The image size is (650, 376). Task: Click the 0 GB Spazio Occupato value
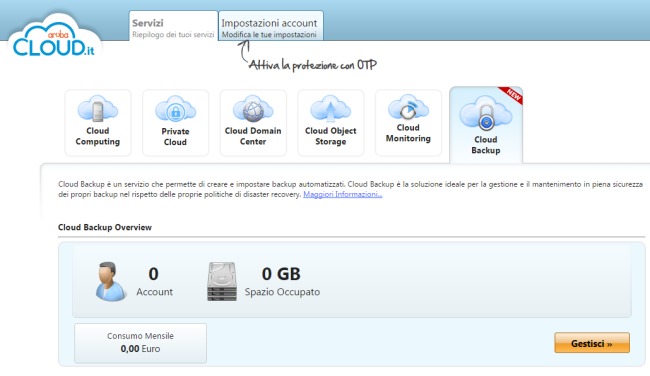282,281
